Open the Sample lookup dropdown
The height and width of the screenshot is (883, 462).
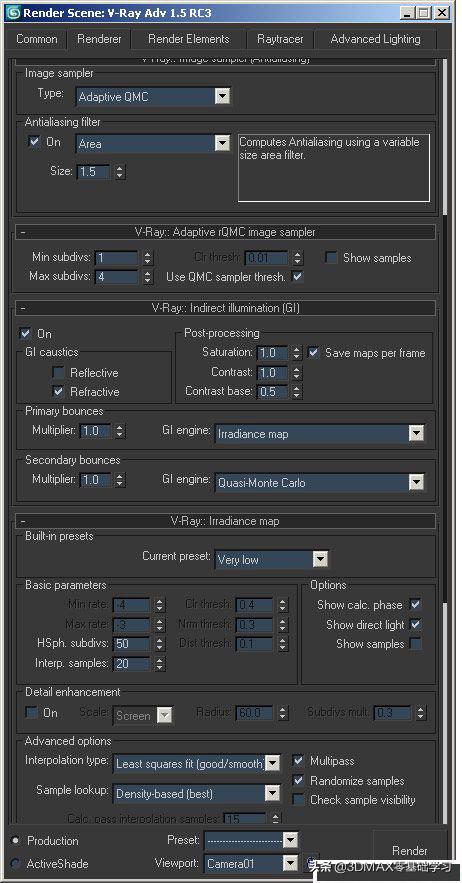pos(197,793)
